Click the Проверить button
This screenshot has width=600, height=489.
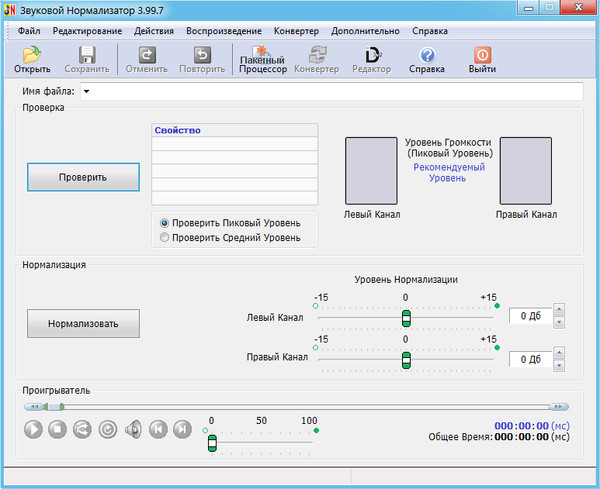[83, 177]
